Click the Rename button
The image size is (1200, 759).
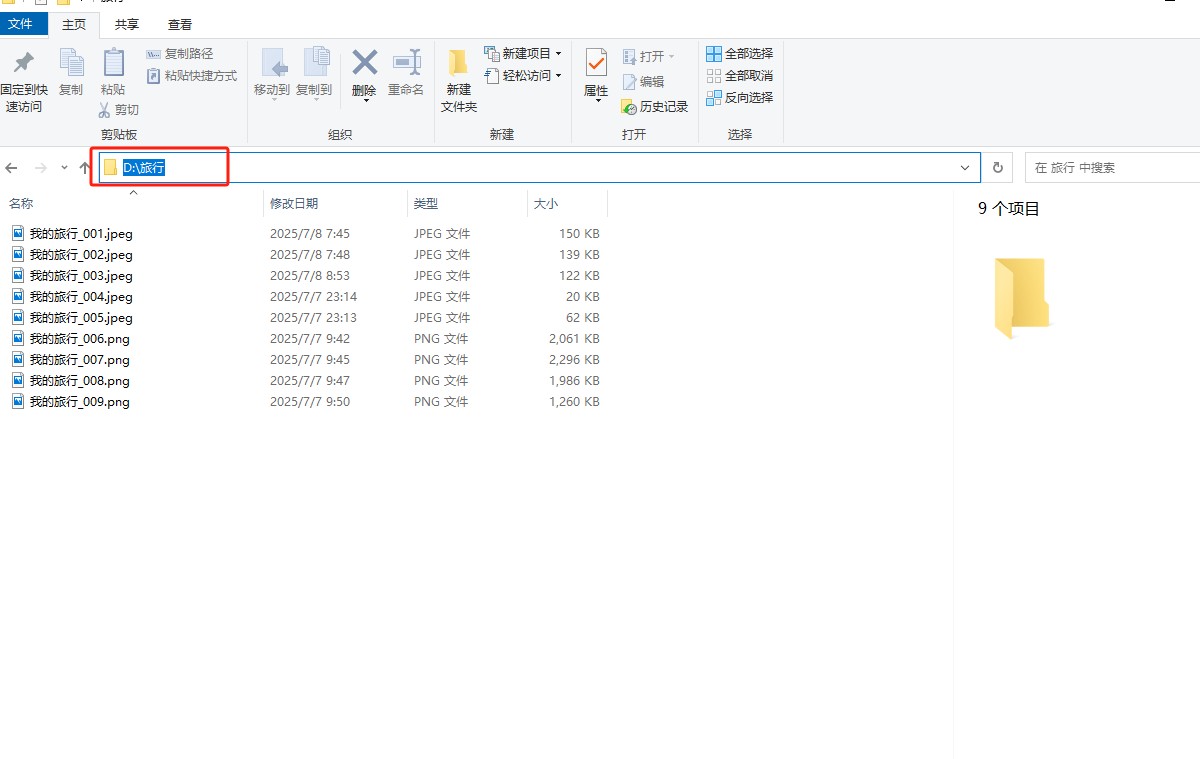click(406, 73)
